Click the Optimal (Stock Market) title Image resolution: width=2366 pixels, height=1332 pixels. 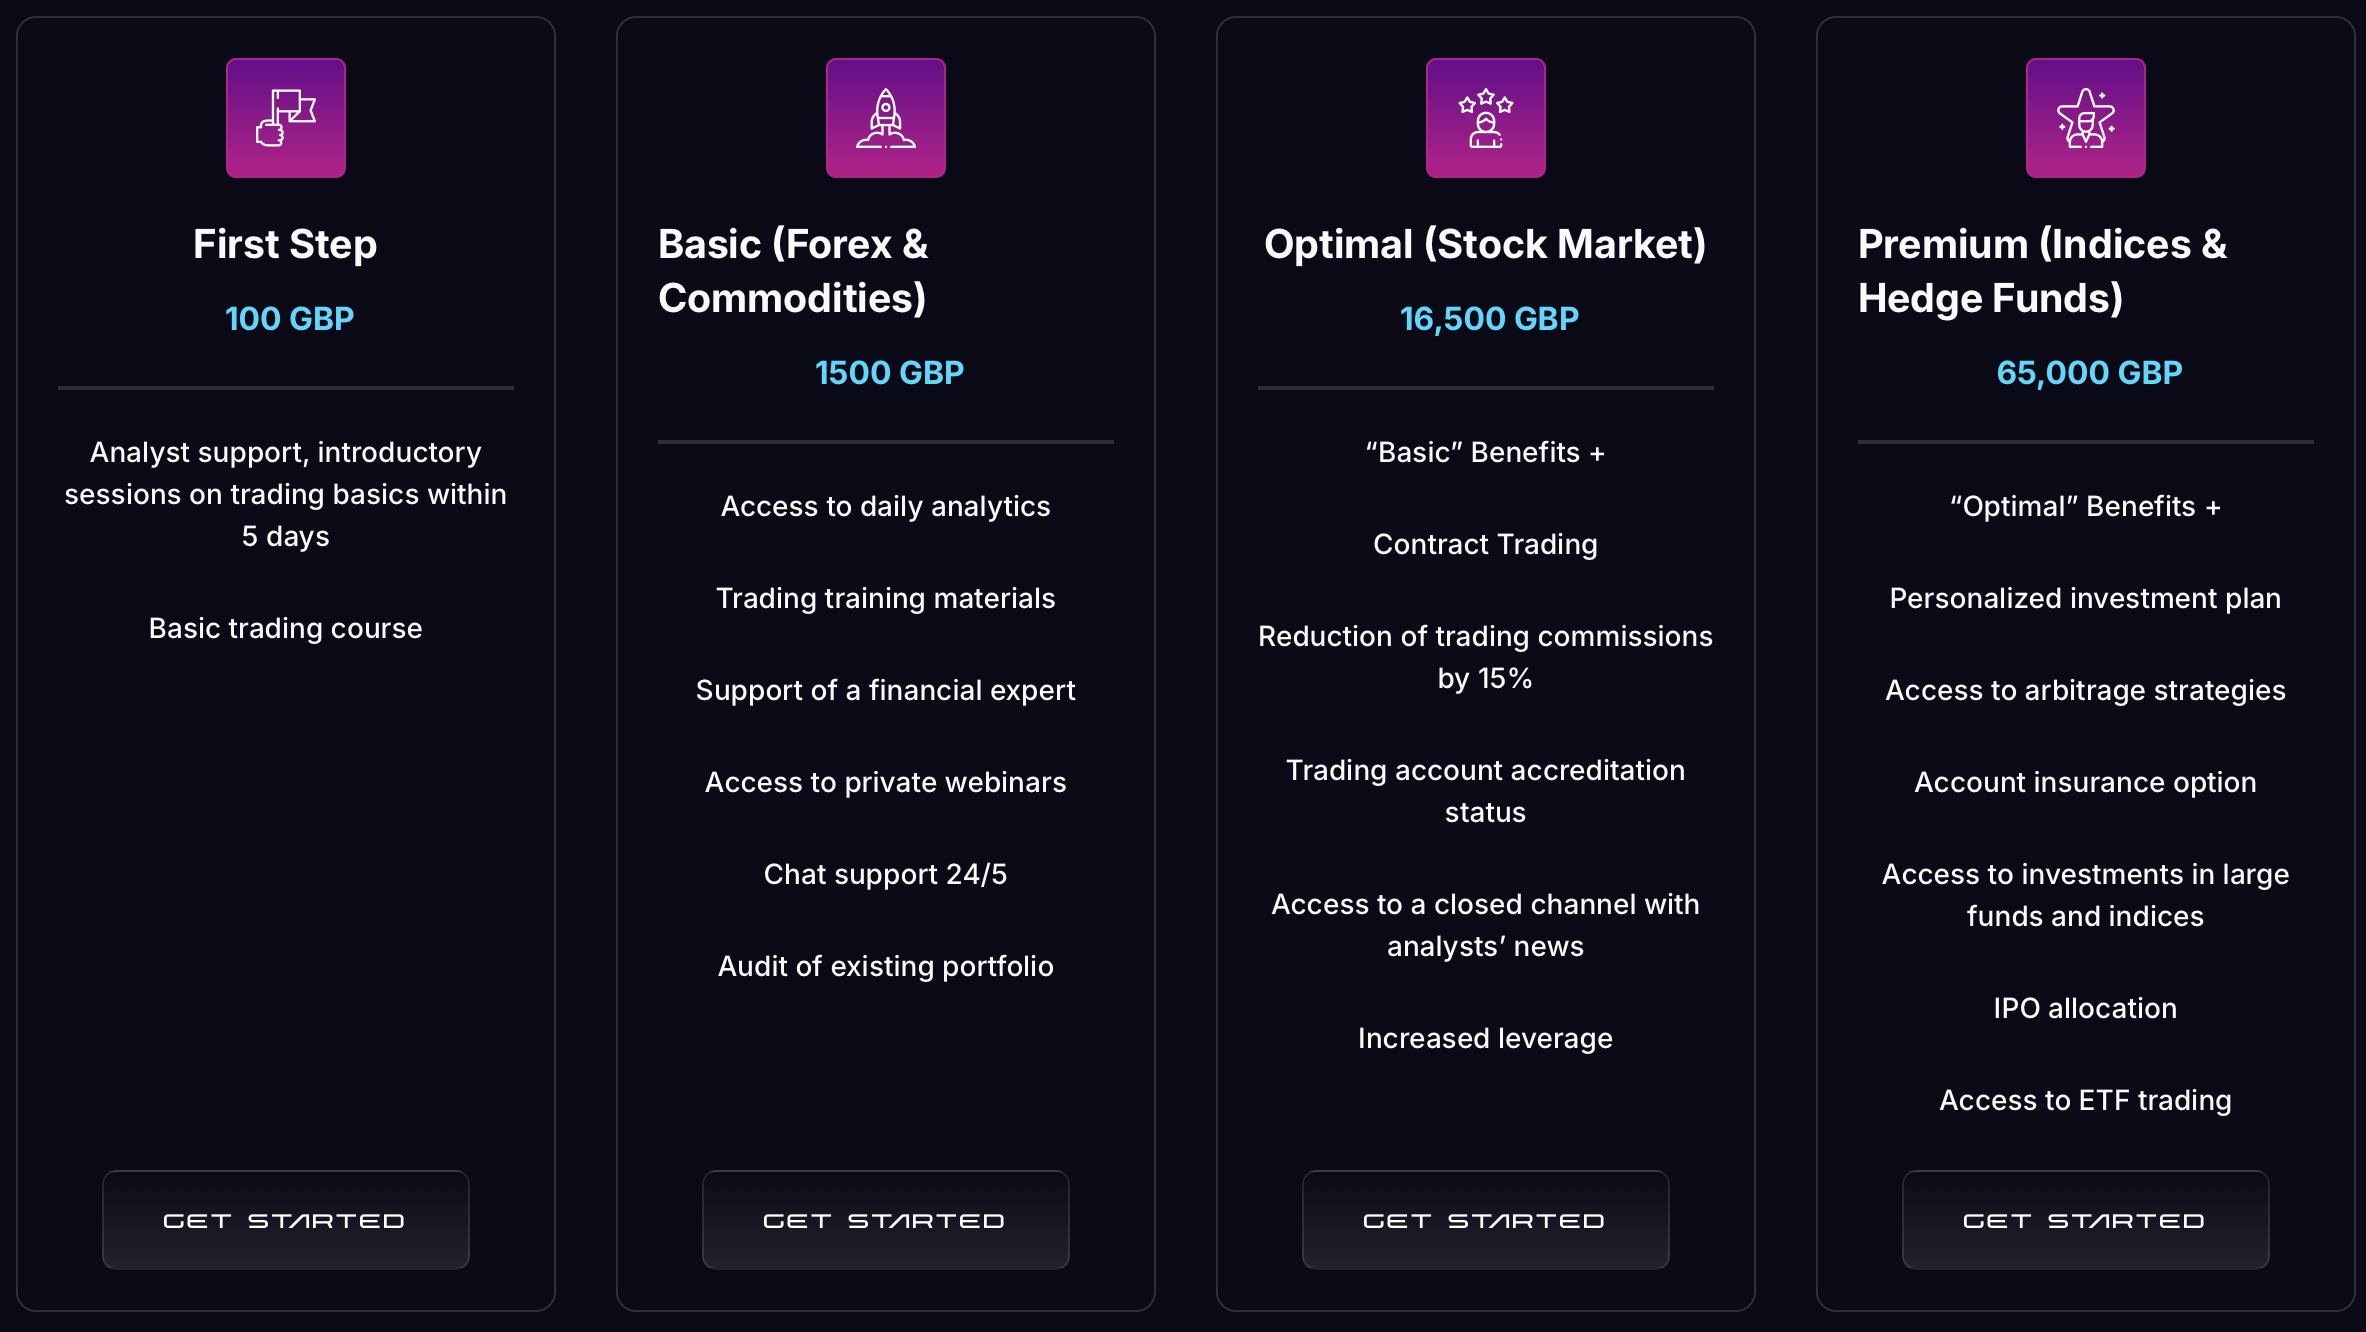pos(1485,245)
